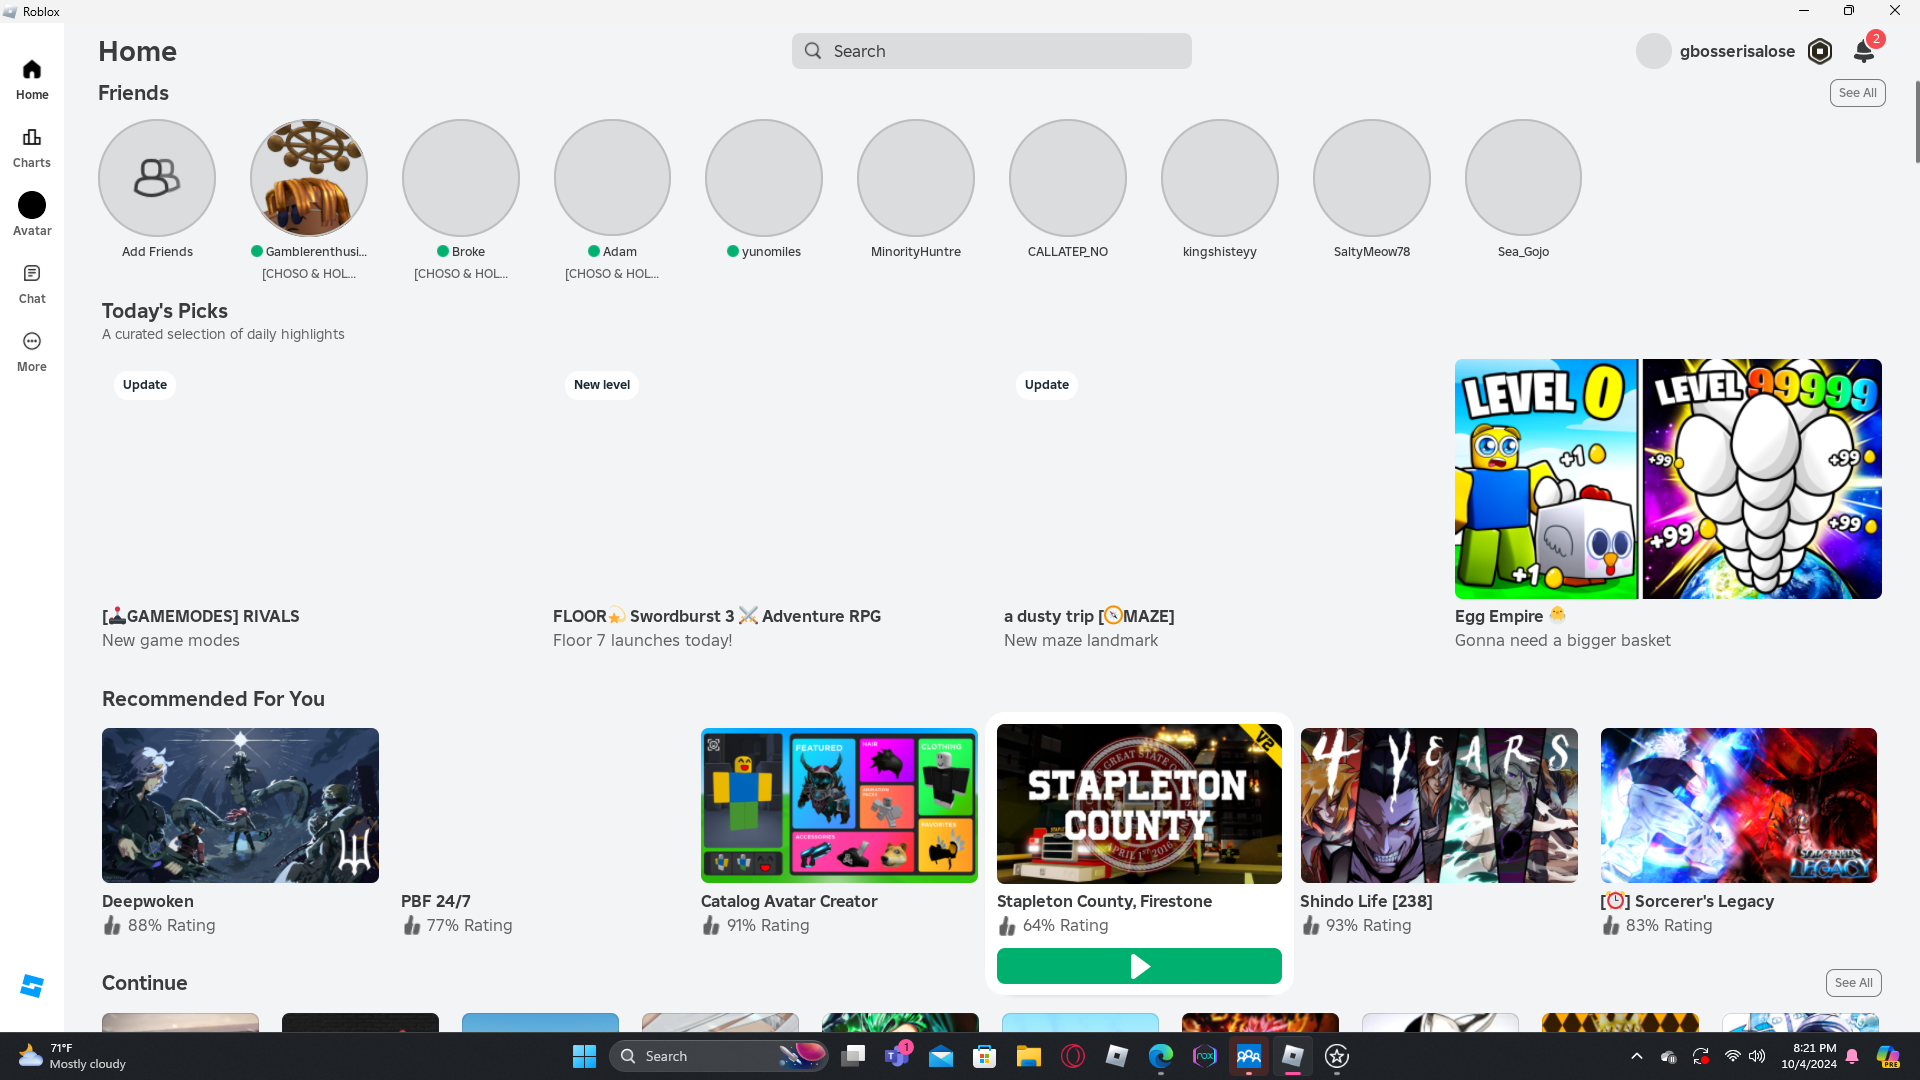
Task: Open the volume speaker tray icon
Action: pos(1757,1056)
